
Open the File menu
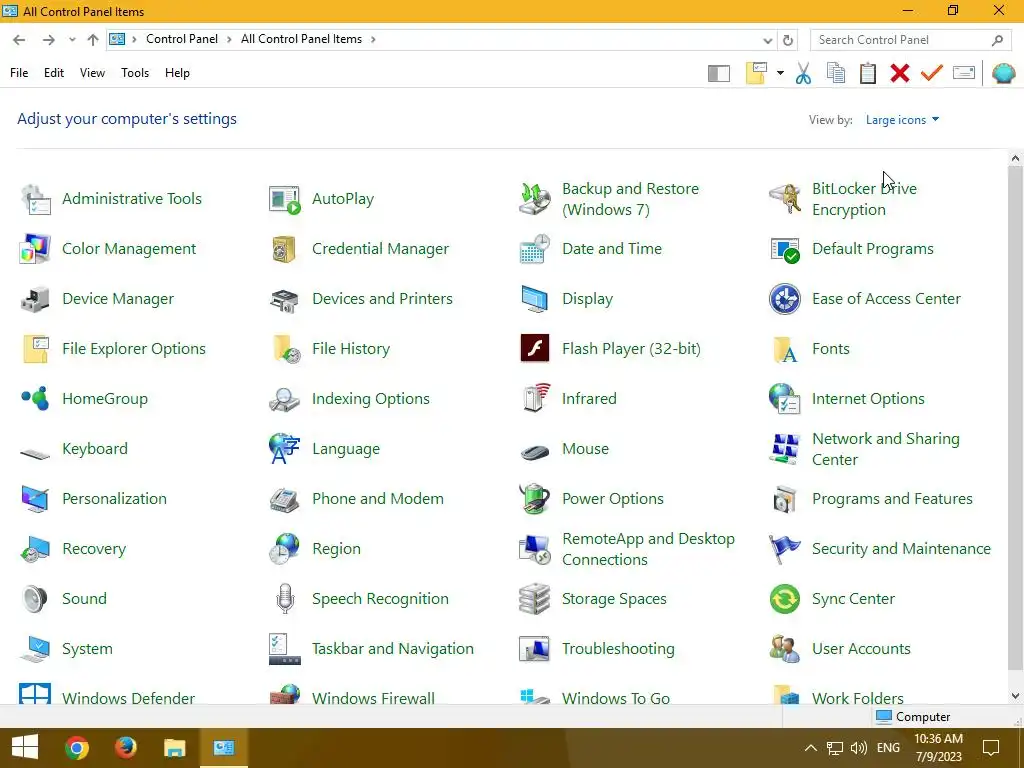tap(19, 73)
